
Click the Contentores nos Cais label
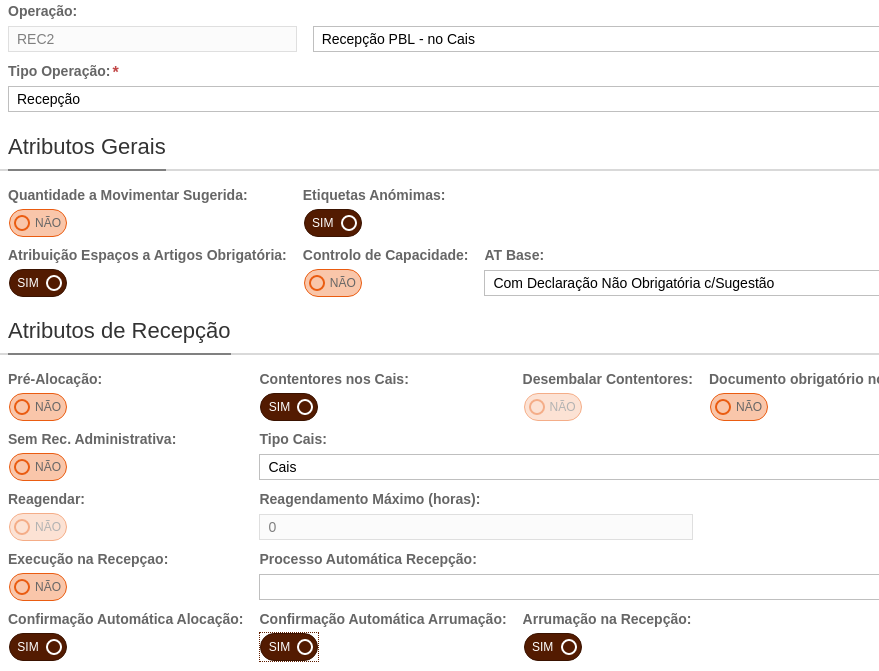click(334, 379)
